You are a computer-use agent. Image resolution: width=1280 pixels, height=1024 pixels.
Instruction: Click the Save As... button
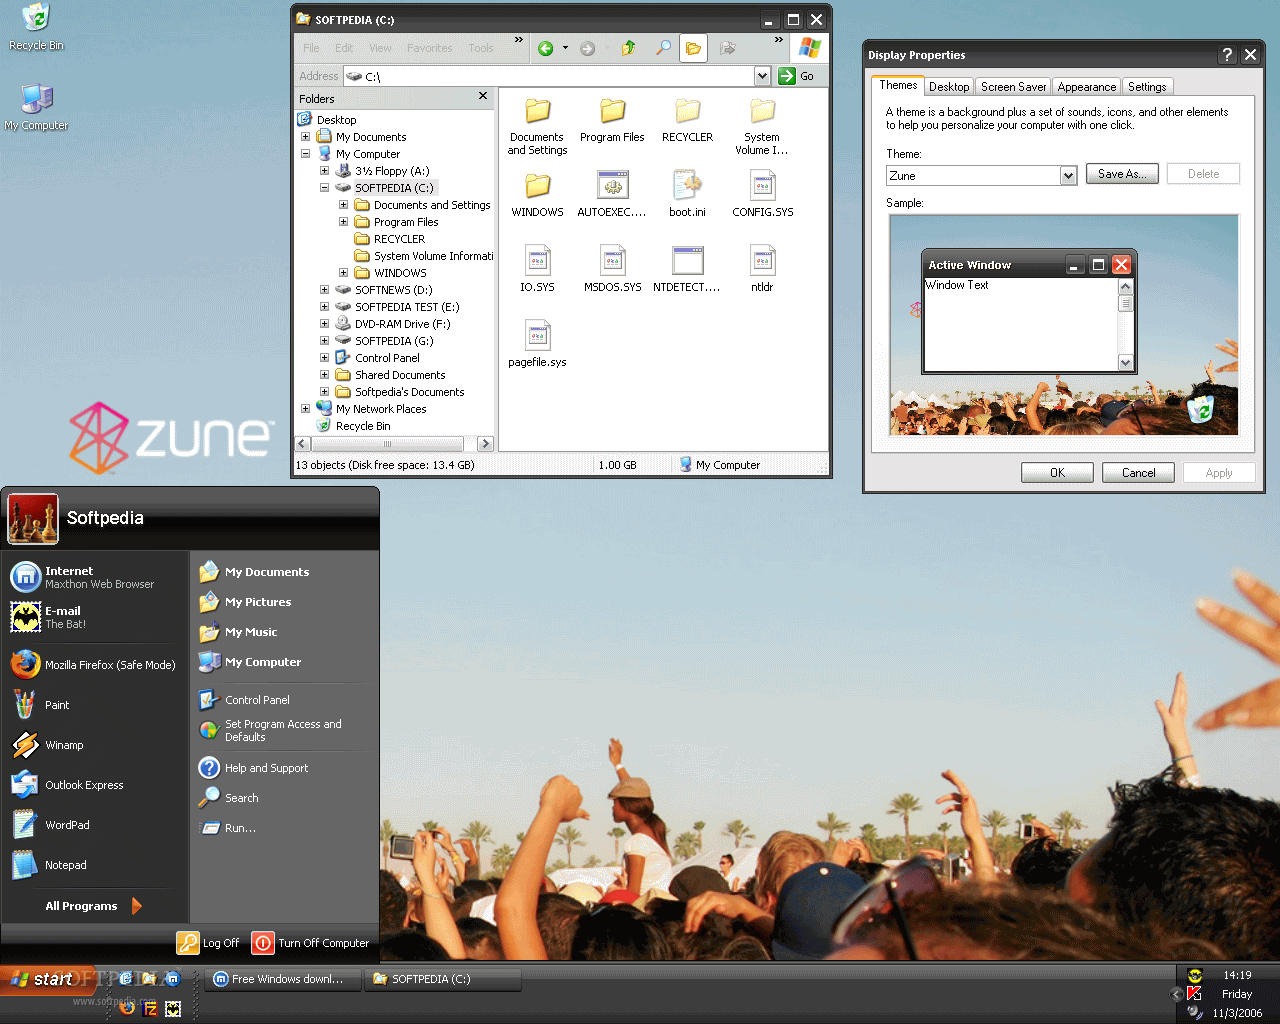(1122, 174)
